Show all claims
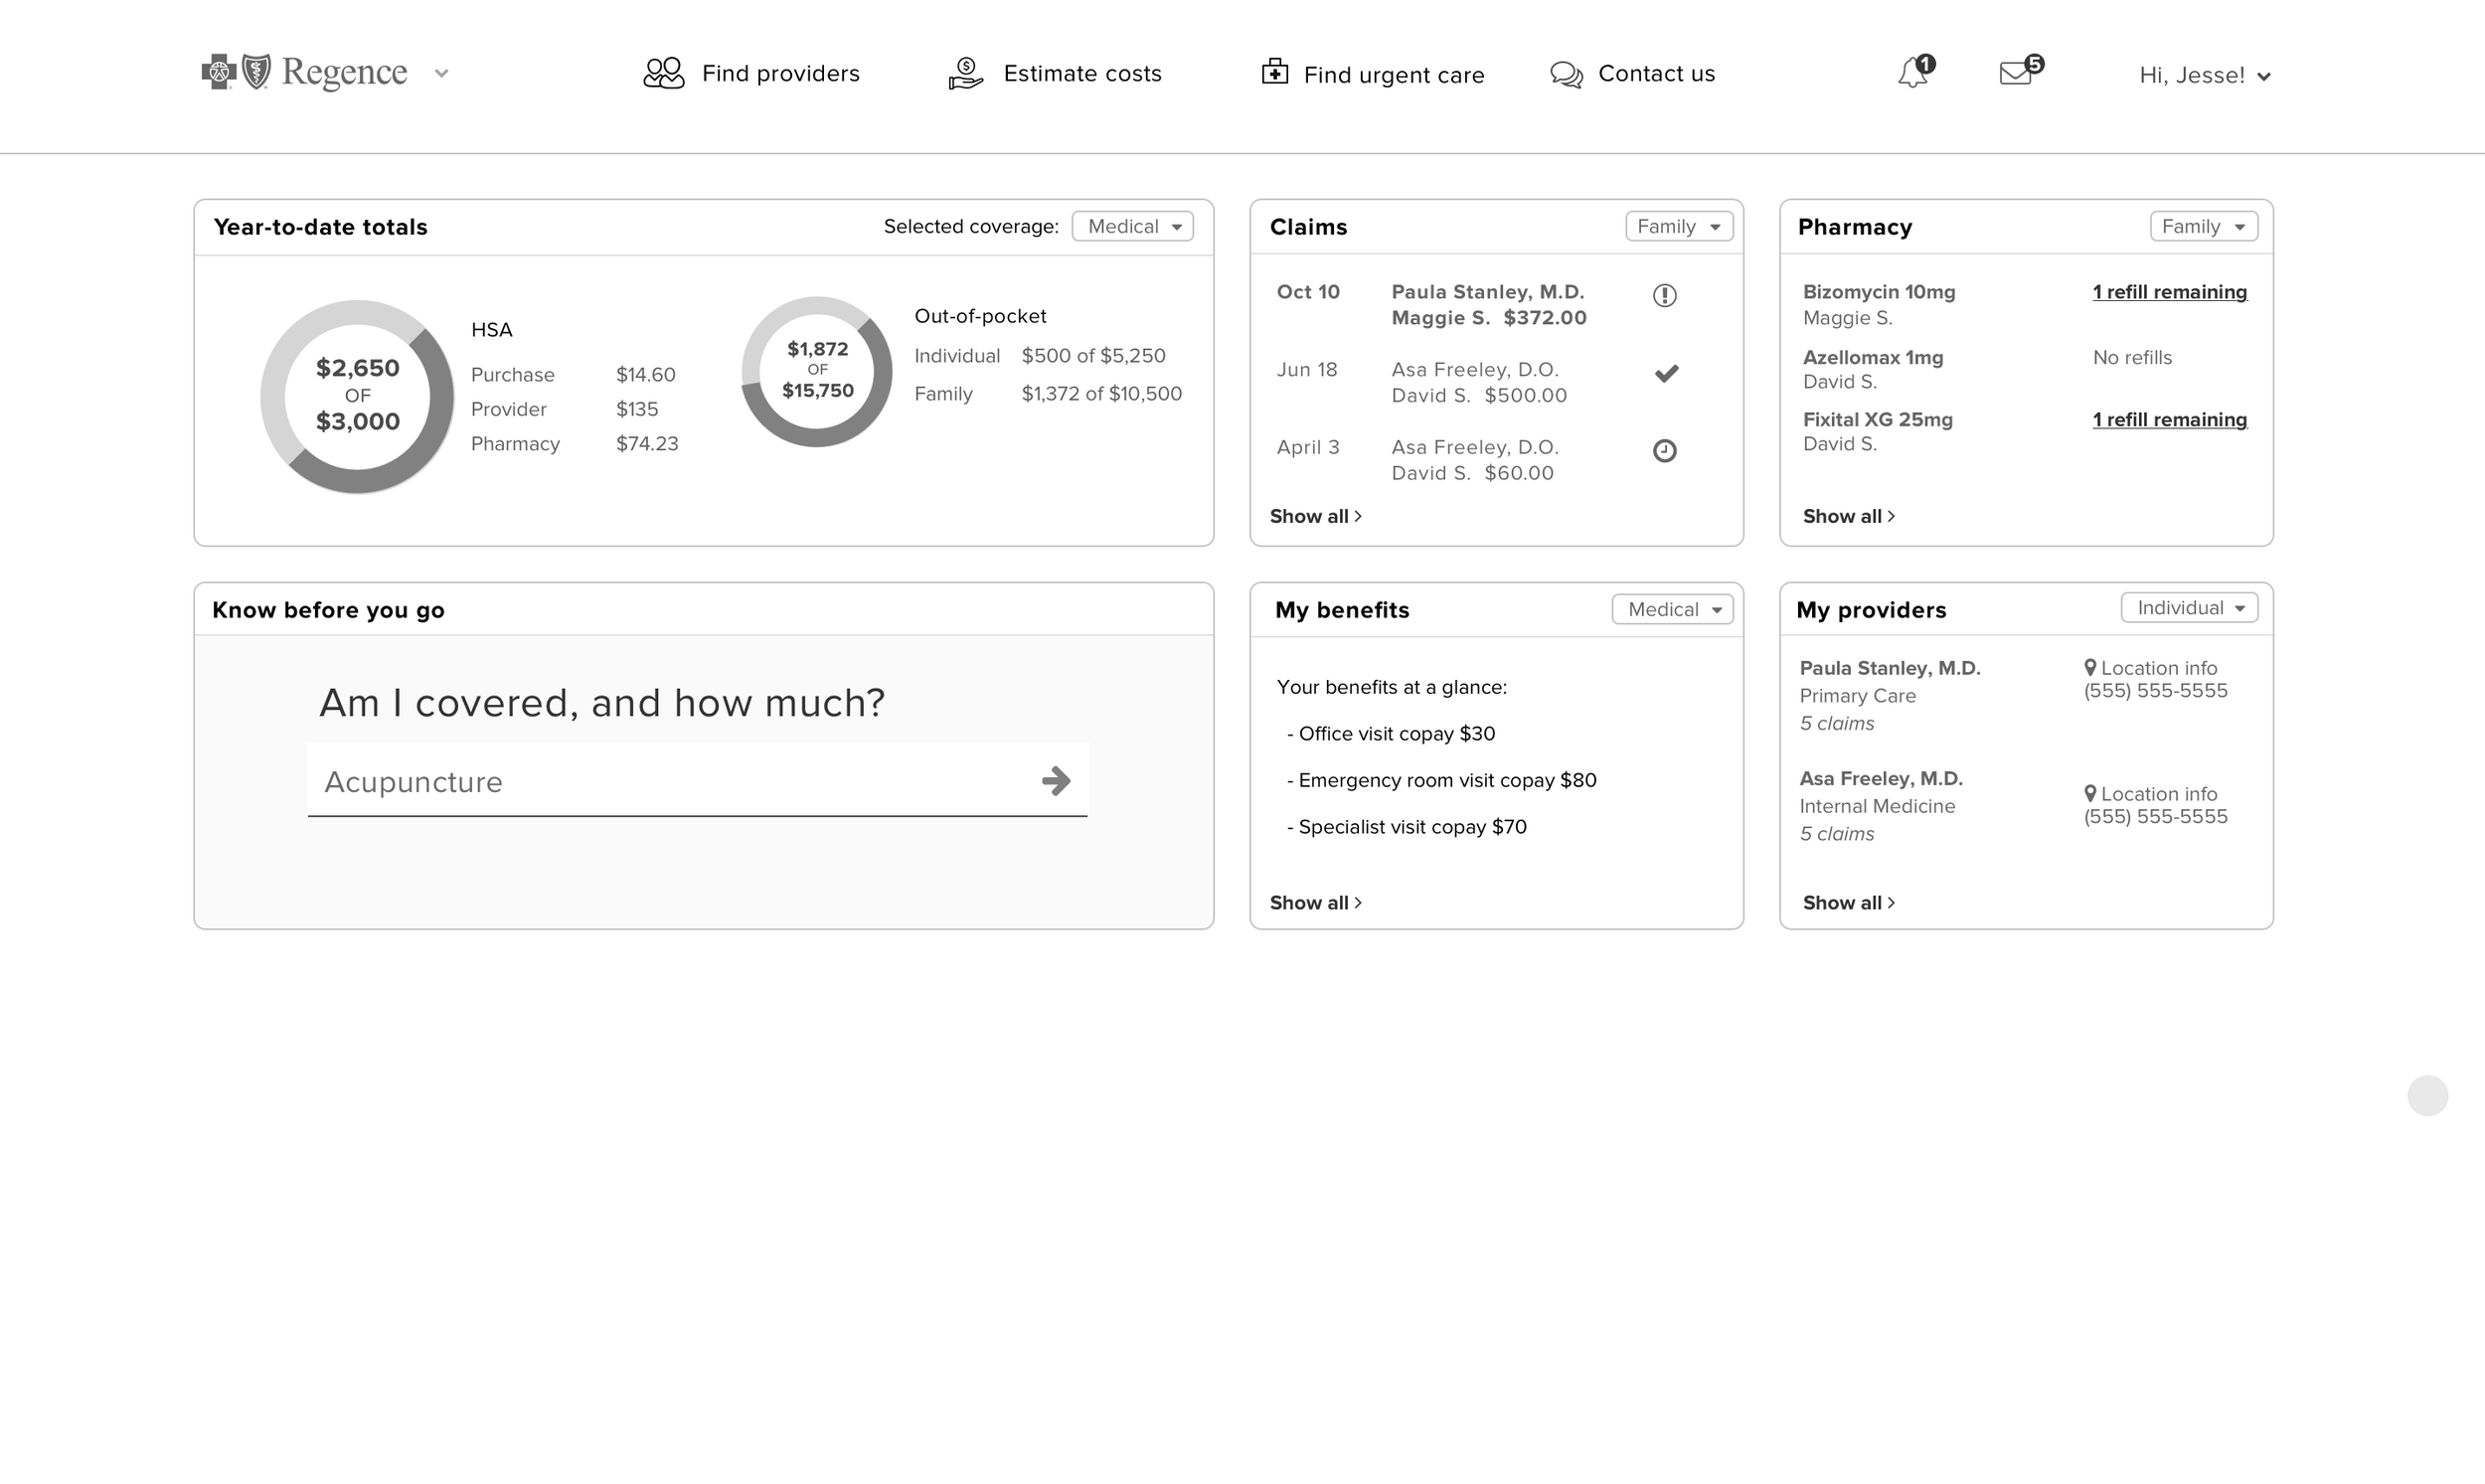This screenshot has height=1484, width=2485. pos(1314,517)
